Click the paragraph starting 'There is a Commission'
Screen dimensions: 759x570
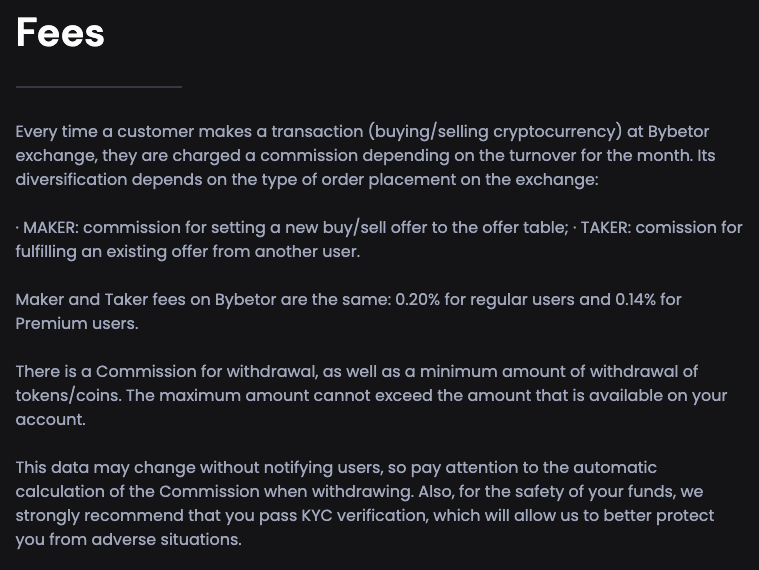coord(371,395)
